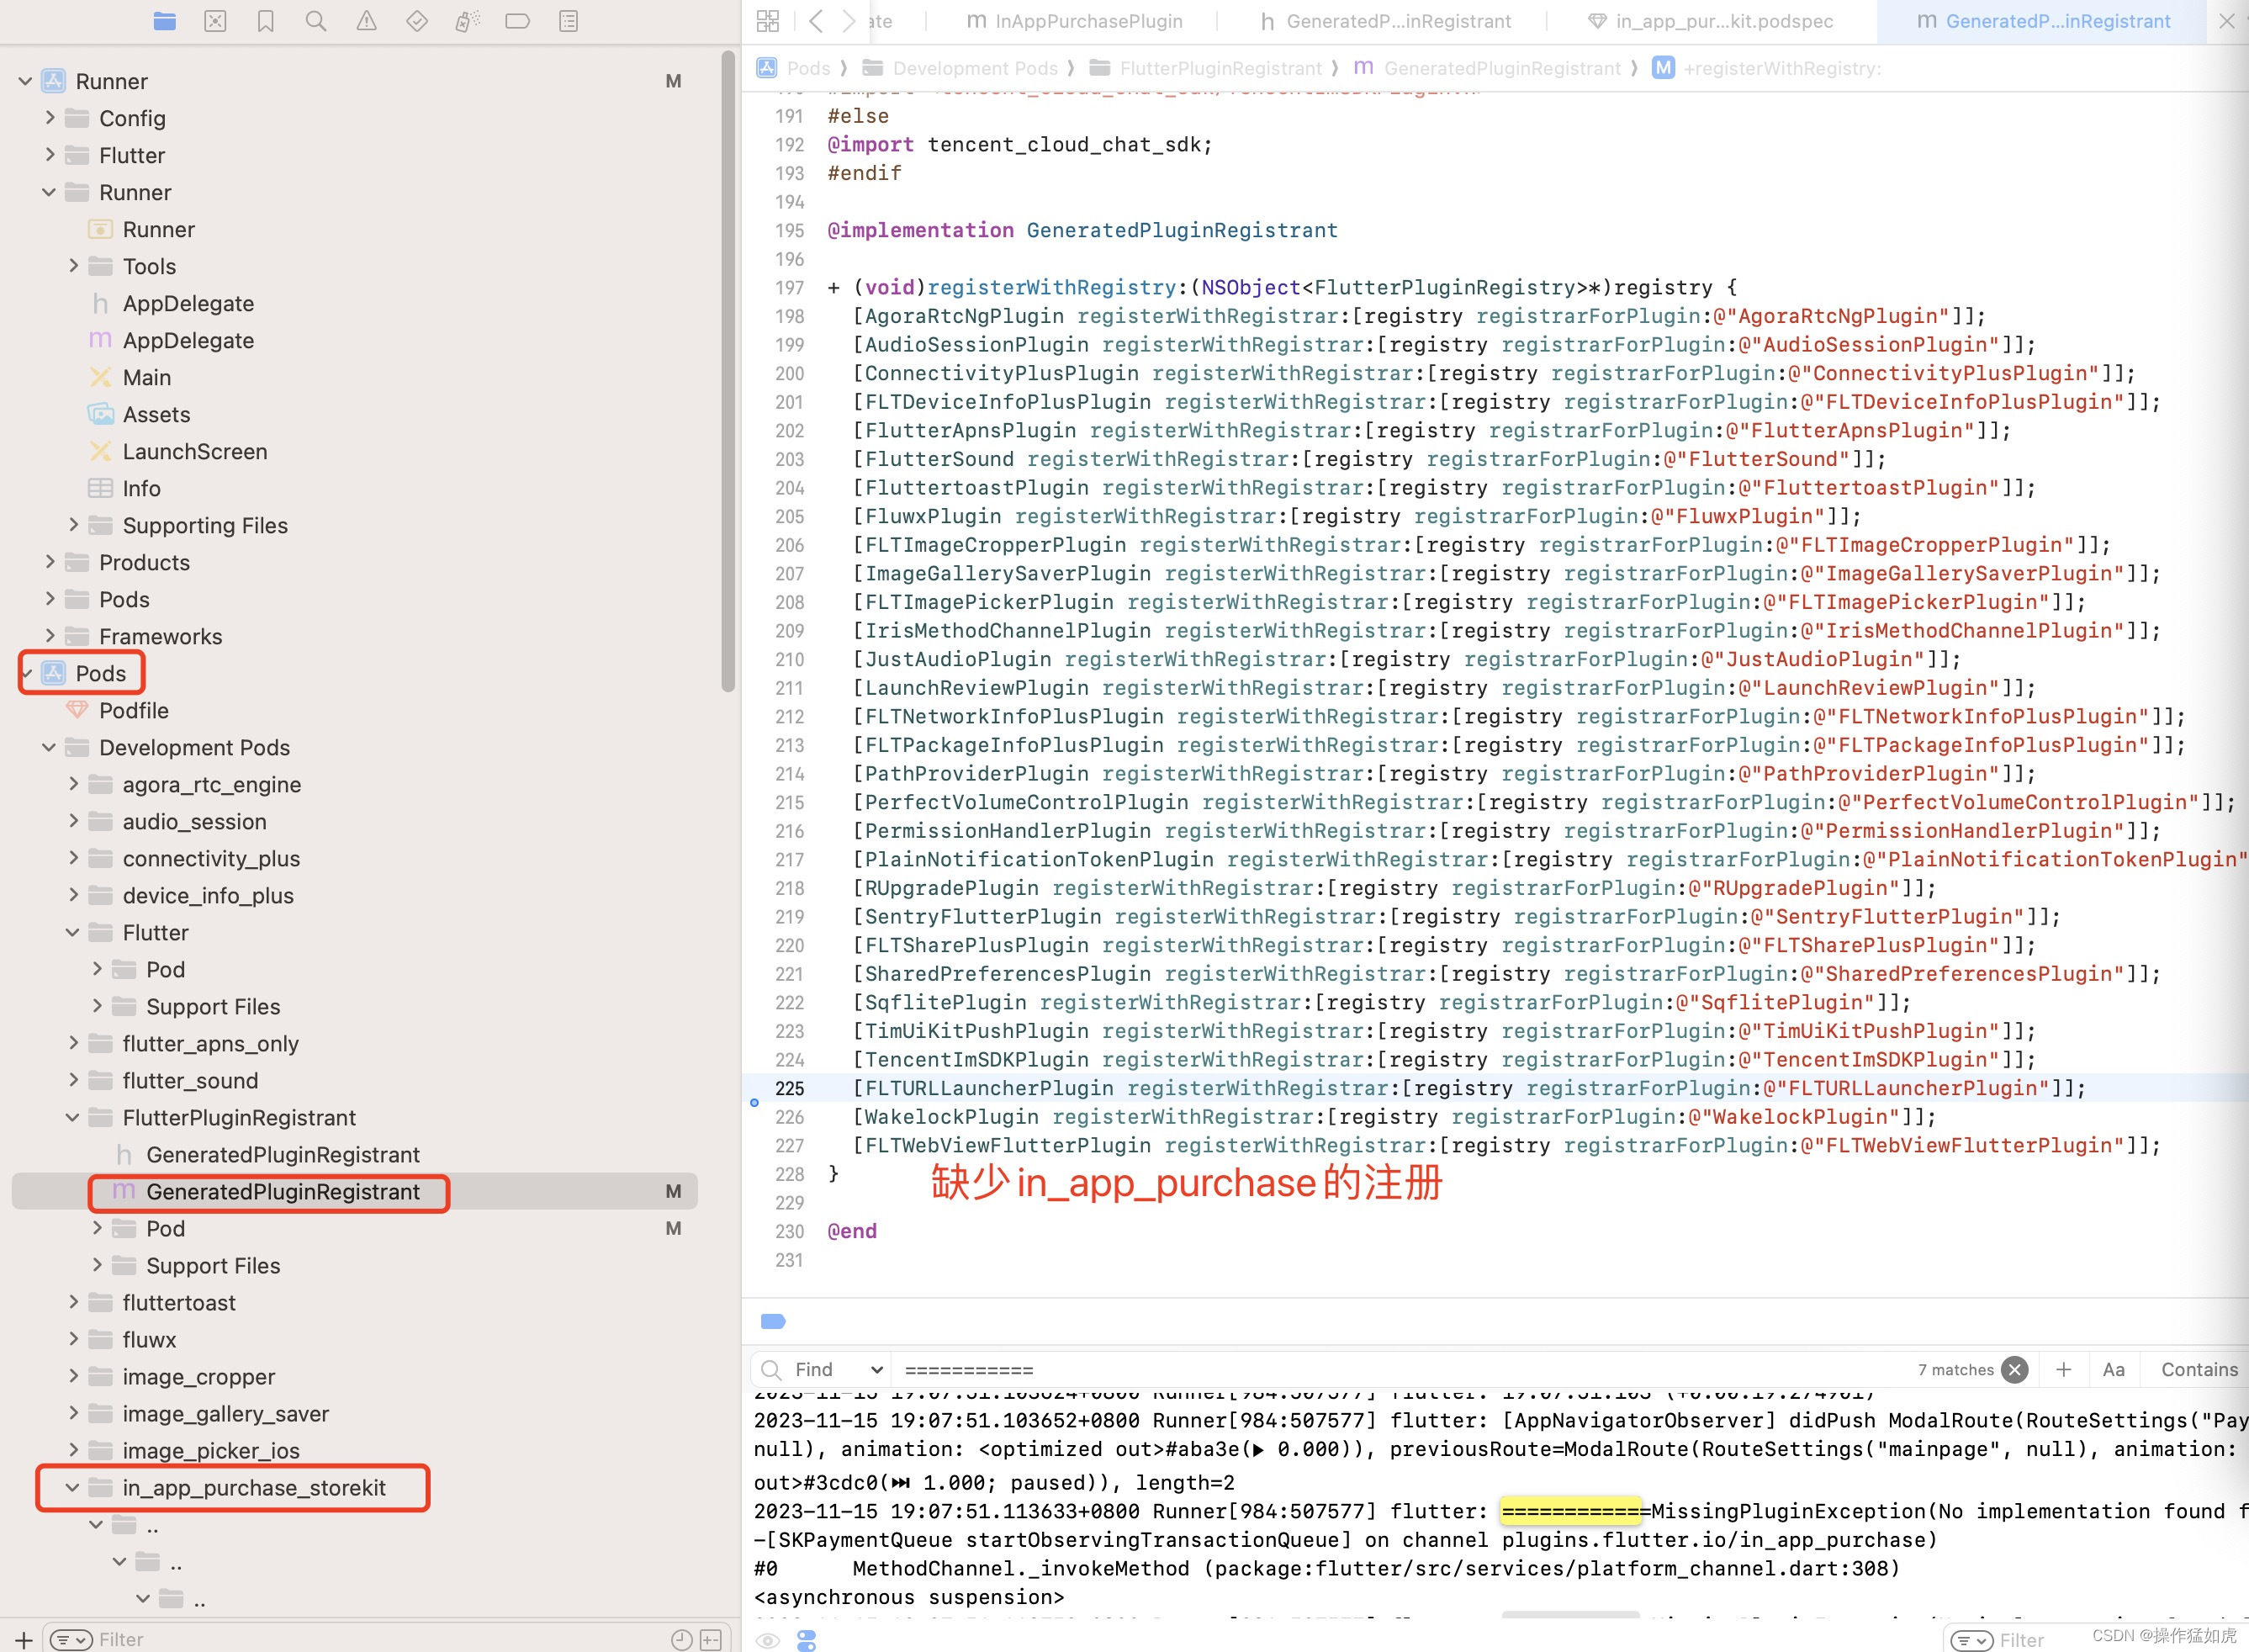Click Development Pods in breadcrumb
The width and height of the screenshot is (2249, 1652).
(x=974, y=68)
